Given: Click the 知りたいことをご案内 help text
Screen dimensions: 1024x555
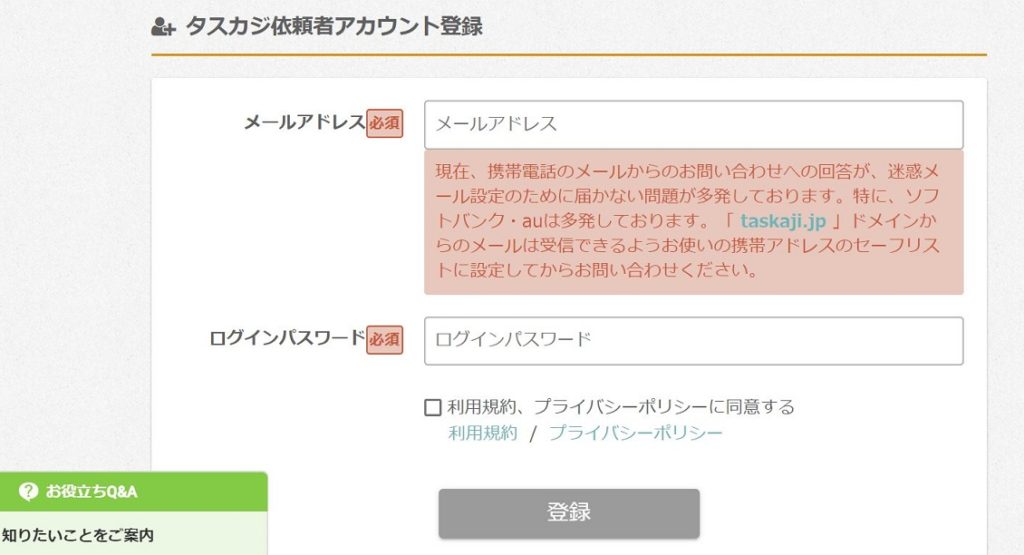Looking at the screenshot, I should pyautogui.click(x=78, y=535).
